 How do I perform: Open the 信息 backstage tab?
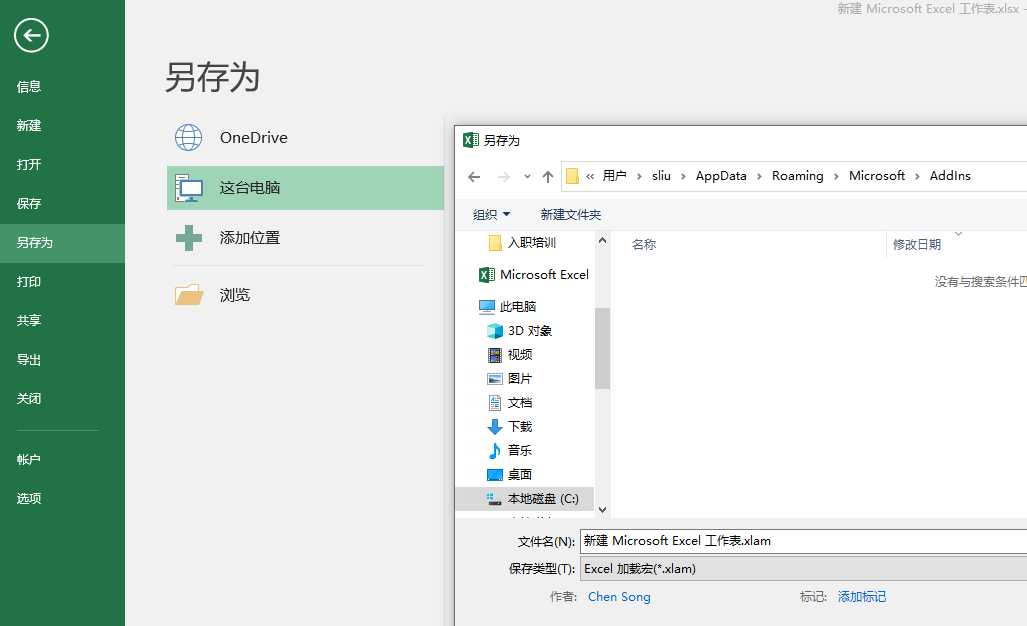62,86
